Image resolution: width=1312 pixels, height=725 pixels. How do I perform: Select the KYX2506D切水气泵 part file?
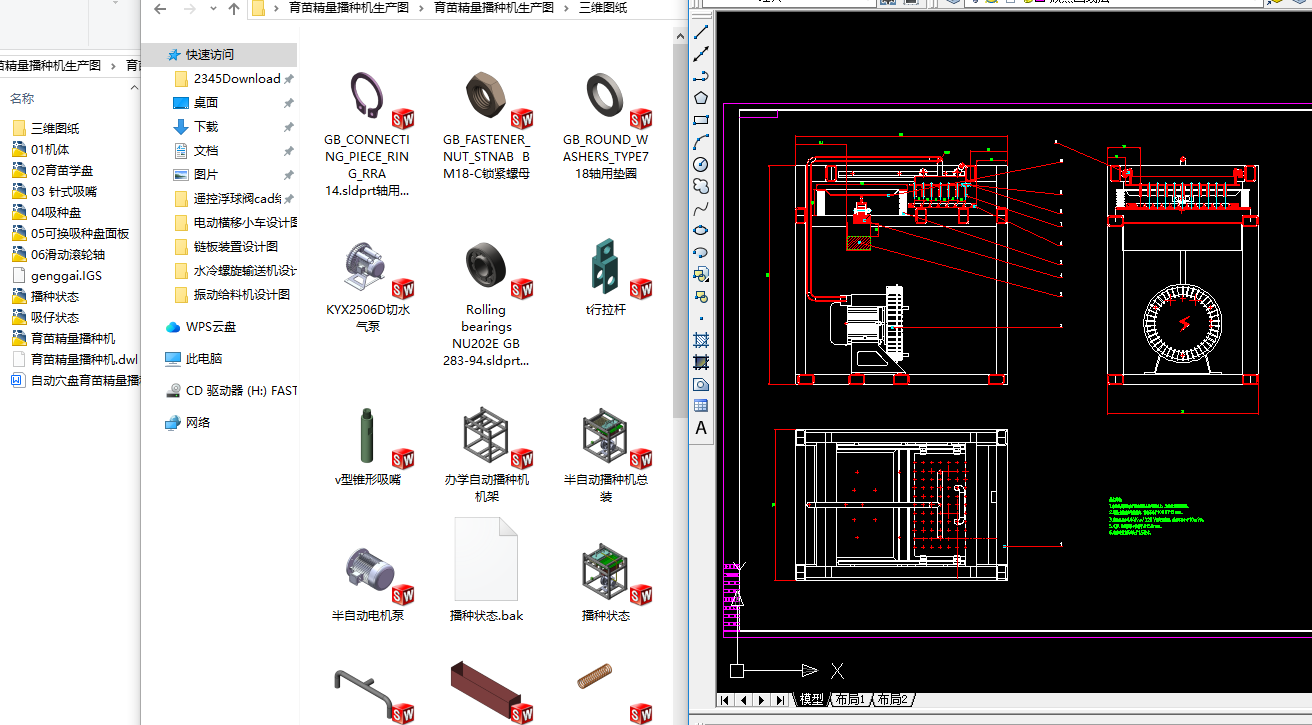[x=367, y=287]
